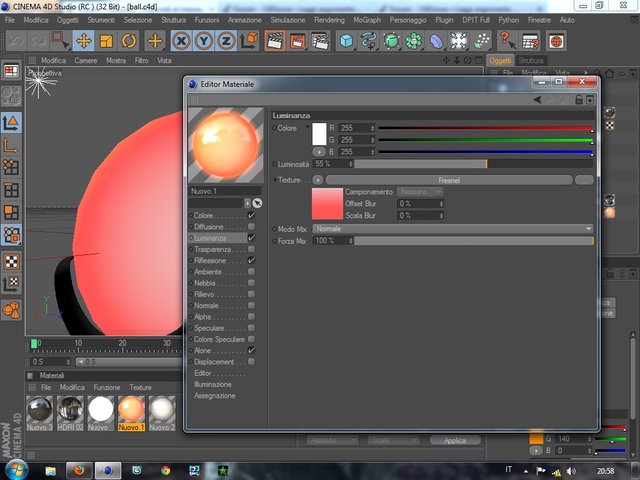Expand the Texture arrow button menu

click(x=318, y=180)
